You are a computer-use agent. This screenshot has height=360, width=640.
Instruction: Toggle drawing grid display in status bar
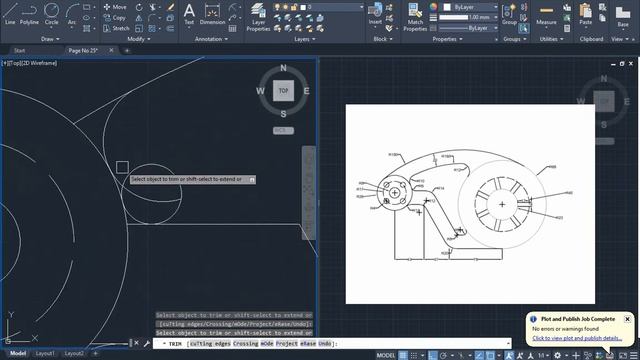click(403, 356)
